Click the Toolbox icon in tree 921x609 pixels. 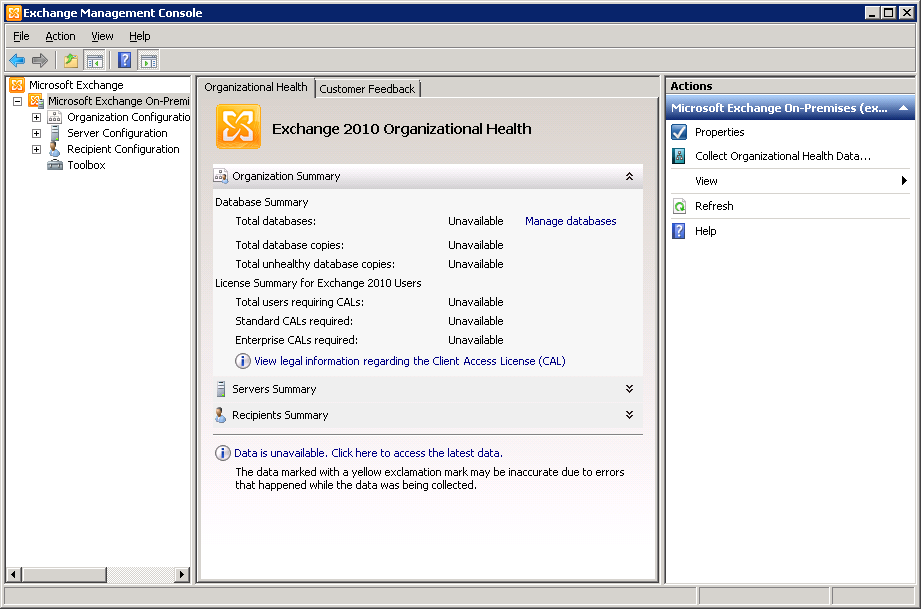55,165
